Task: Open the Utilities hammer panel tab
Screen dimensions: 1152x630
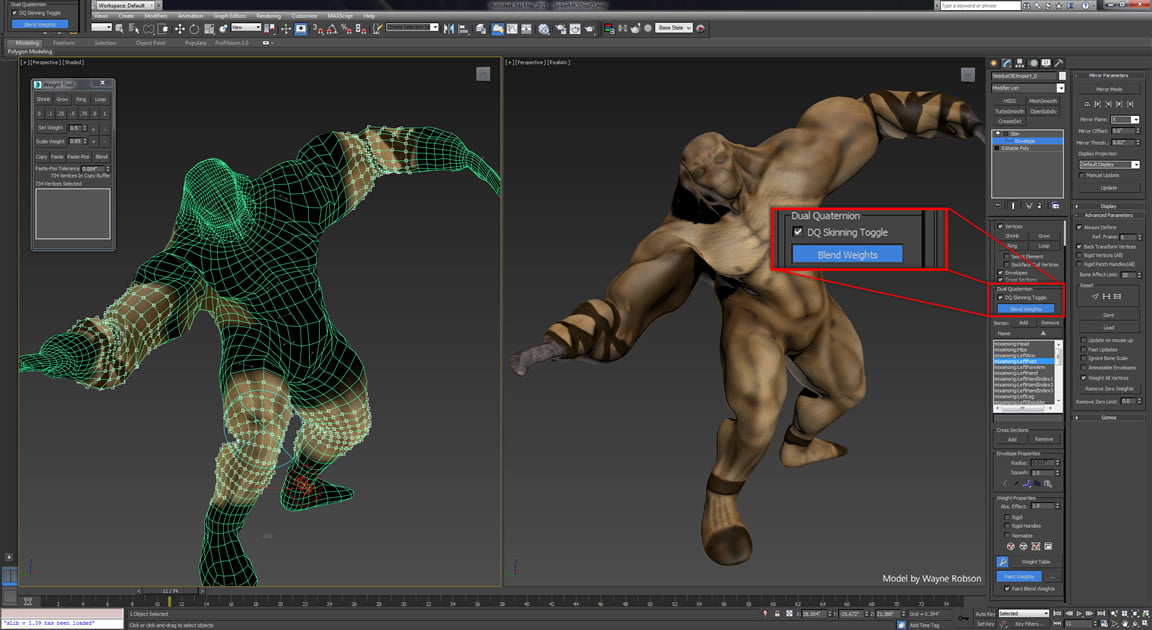Action: click(x=1059, y=63)
